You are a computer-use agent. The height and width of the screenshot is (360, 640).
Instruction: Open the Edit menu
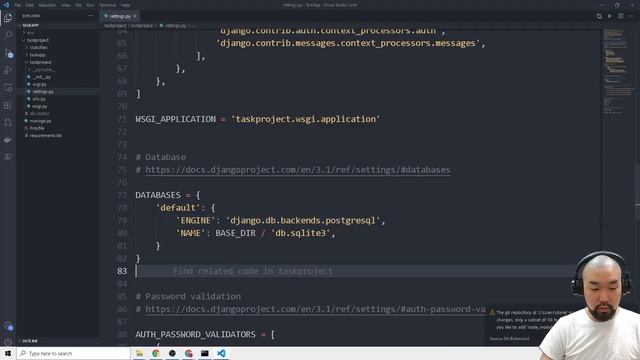click(x=29, y=5)
